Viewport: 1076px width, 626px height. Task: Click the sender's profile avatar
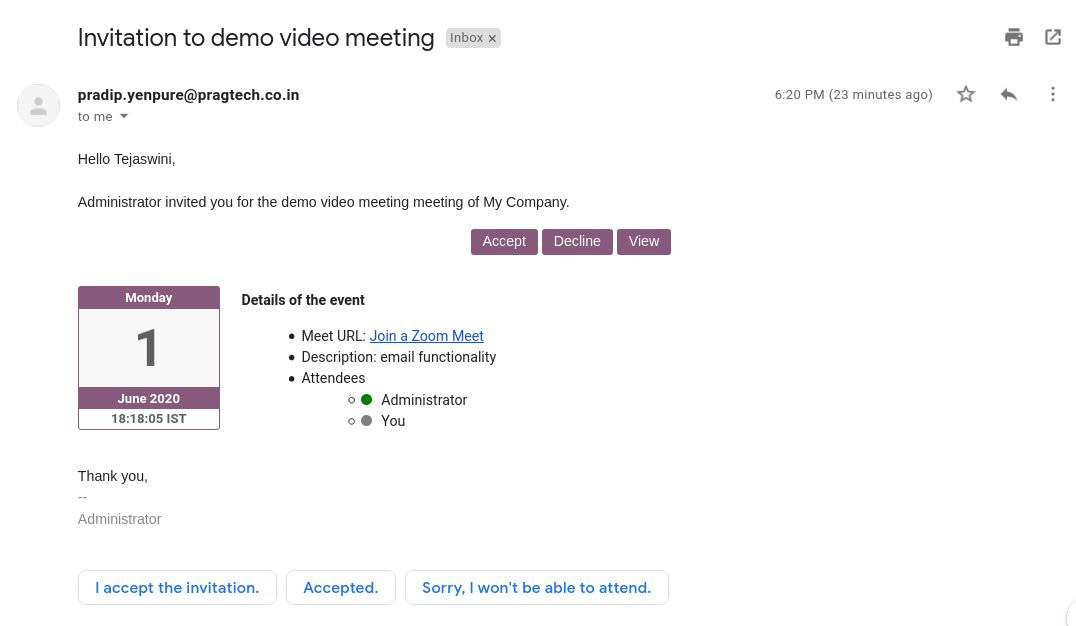coord(39,106)
